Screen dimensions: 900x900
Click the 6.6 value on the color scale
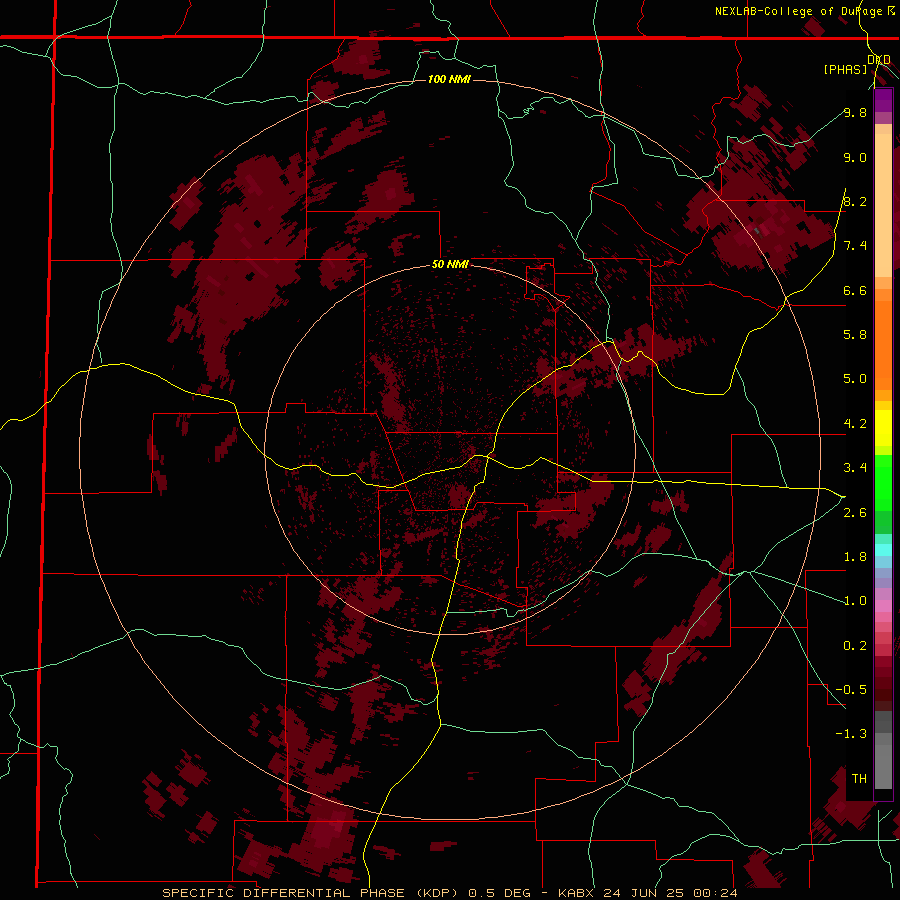pos(855,290)
